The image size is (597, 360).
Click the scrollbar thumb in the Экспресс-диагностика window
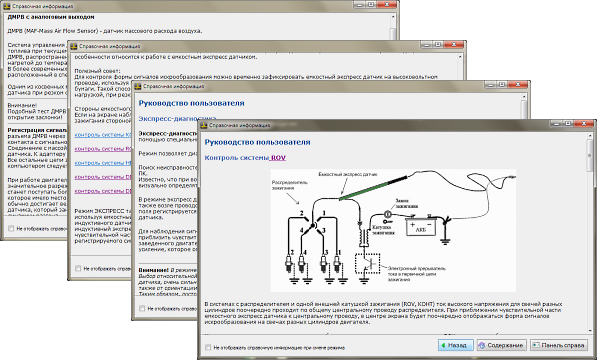pyautogui.click(x=524, y=109)
